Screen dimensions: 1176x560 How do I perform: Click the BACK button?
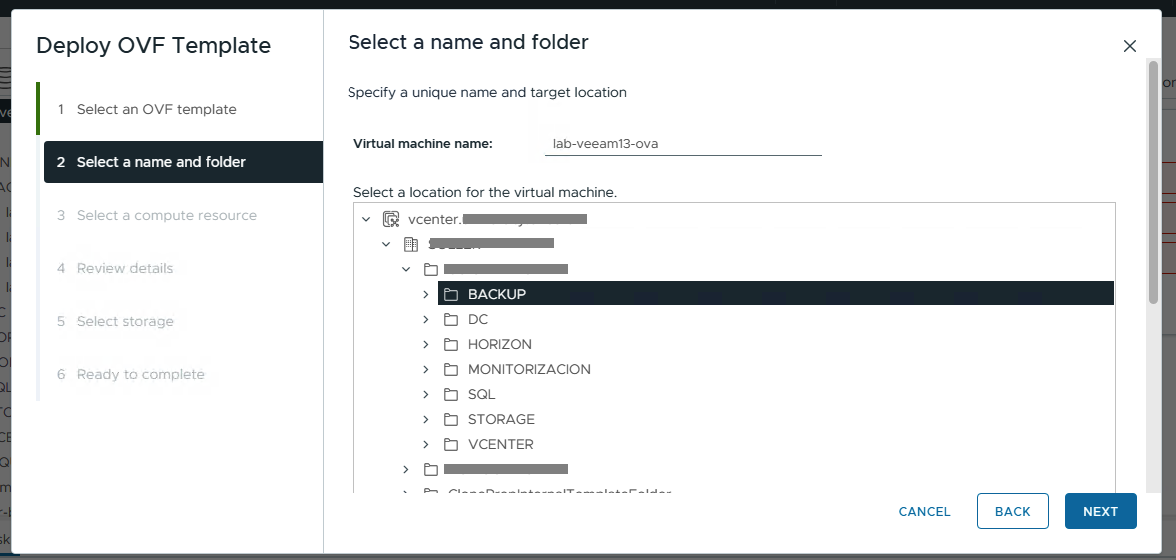click(x=1012, y=511)
